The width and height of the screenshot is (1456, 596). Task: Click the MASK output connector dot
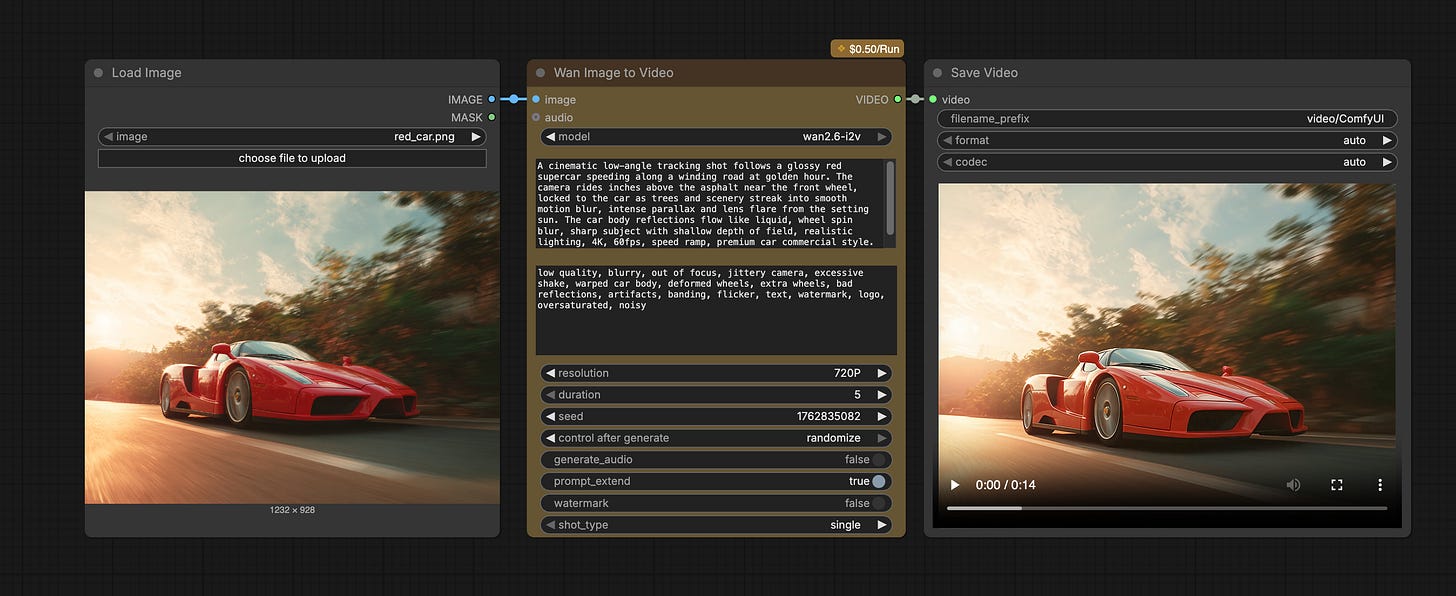click(x=491, y=118)
